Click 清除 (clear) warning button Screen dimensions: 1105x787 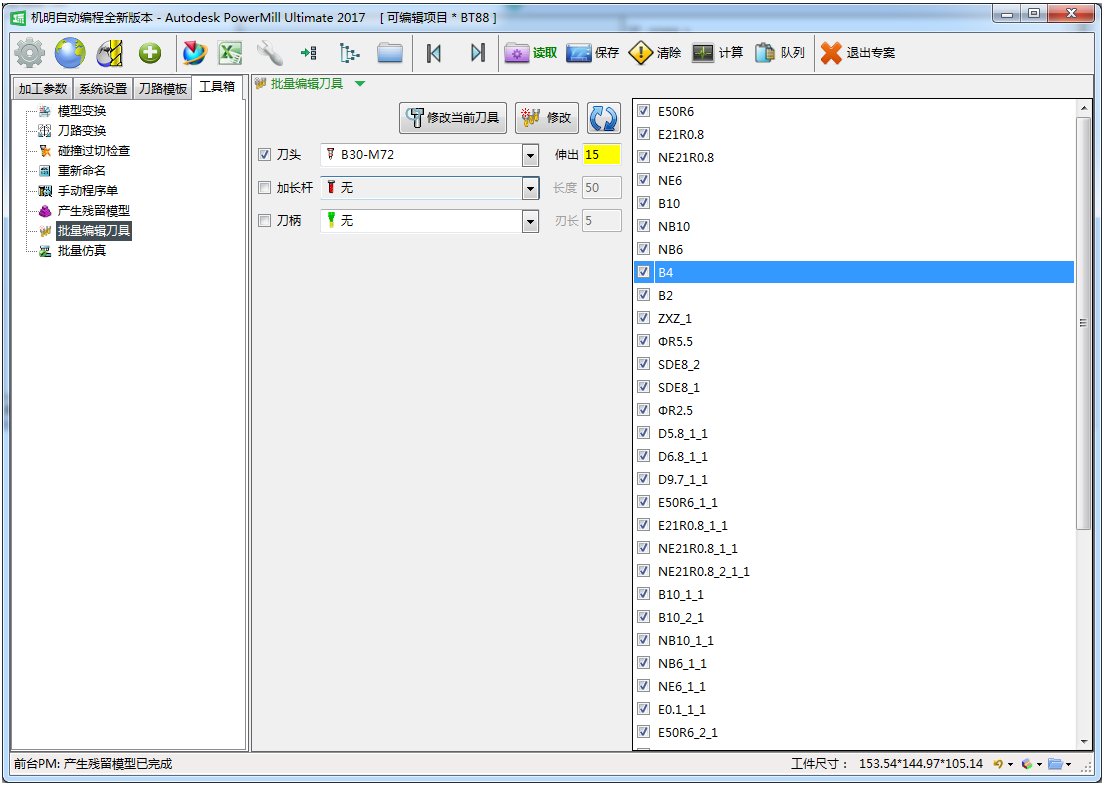tap(655, 53)
